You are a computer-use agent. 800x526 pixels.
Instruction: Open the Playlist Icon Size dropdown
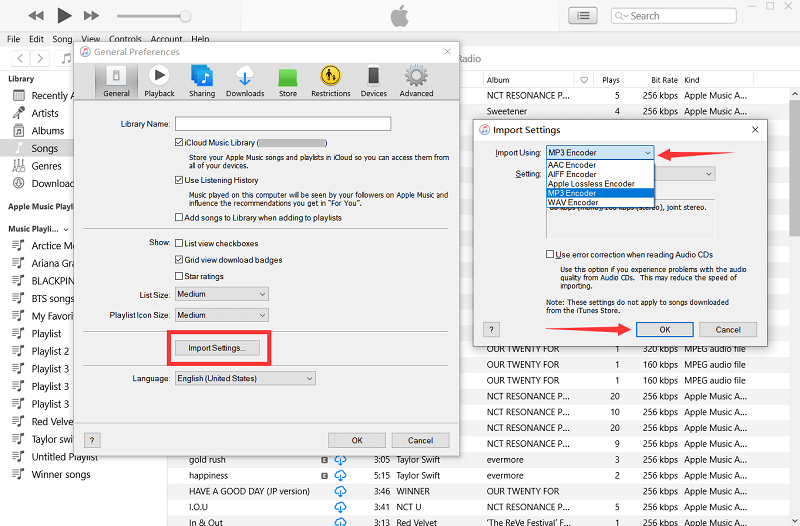222,315
